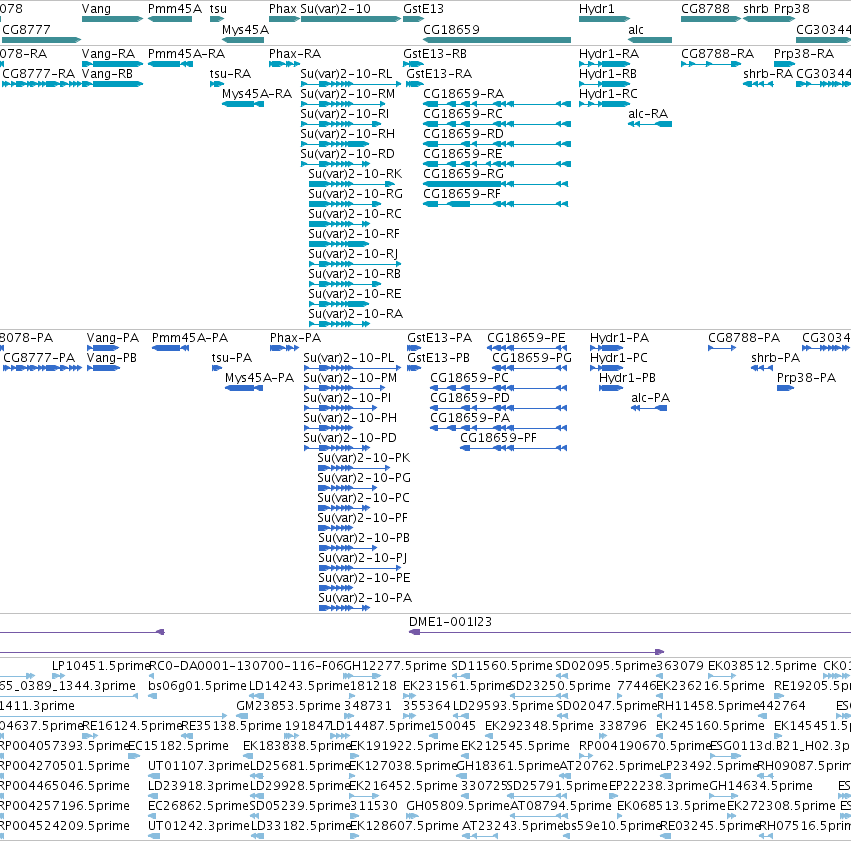Select EST GH18361.5prime

coord(461,776)
